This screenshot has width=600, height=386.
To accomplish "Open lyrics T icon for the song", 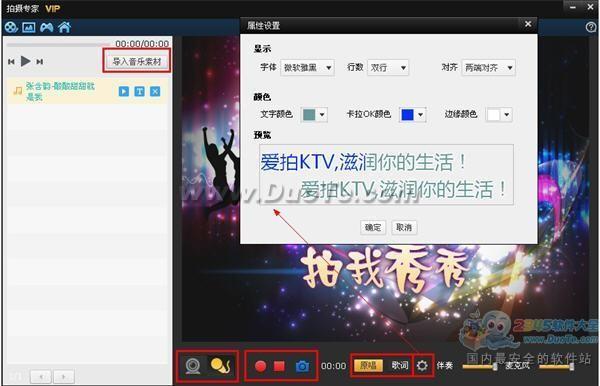I will (x=139, y=91).
